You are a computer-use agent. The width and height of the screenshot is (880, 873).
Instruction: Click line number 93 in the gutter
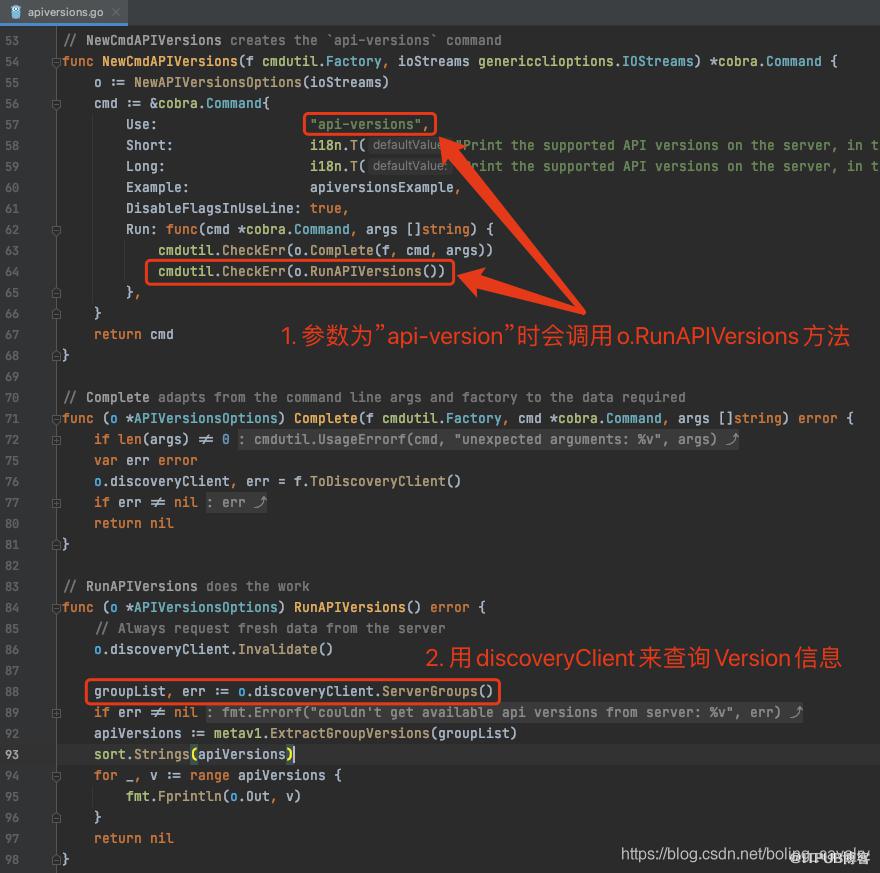point(12,755)
